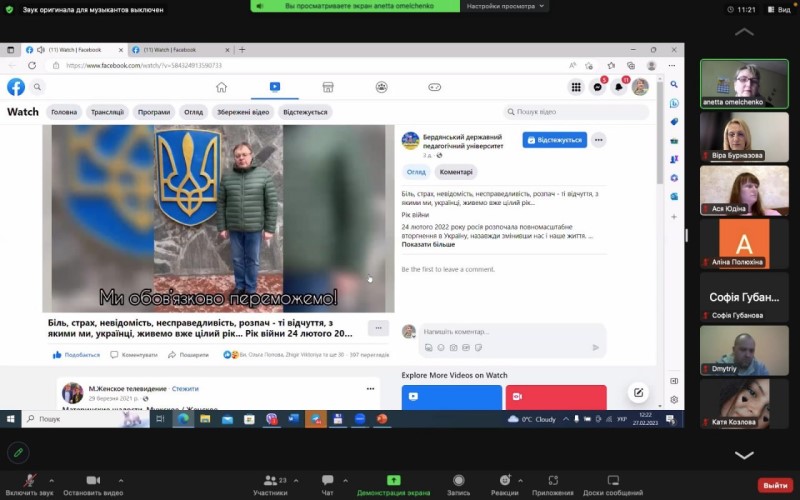Open Zoom Приложения apps
The image size is (800, 500).
[553, 485]
